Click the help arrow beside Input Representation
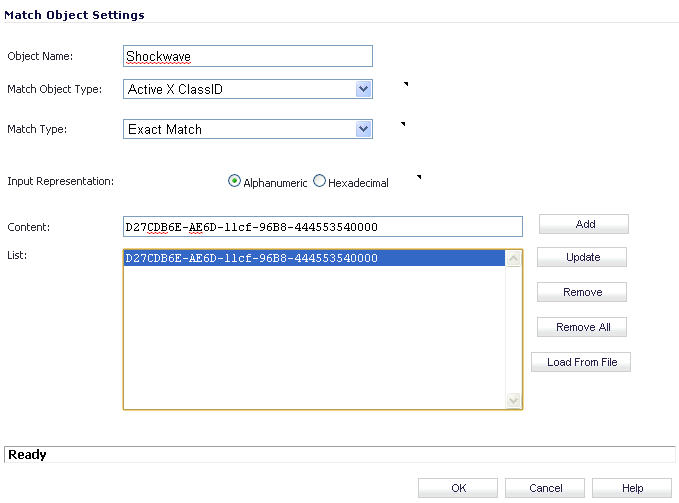The height and width of the screenshot is (503, 679). [x=419, y=177]
